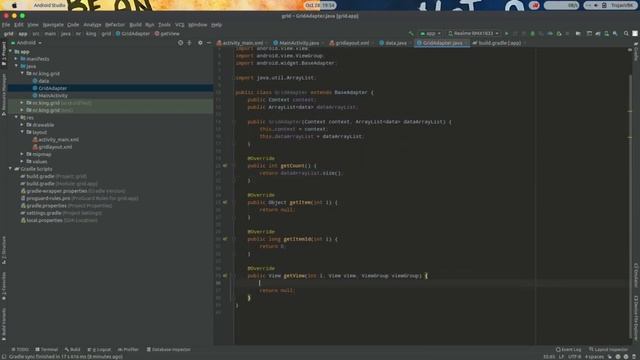640x360 pixels.
Task: Collapse the res folder
Action: (x=16, y=118)
